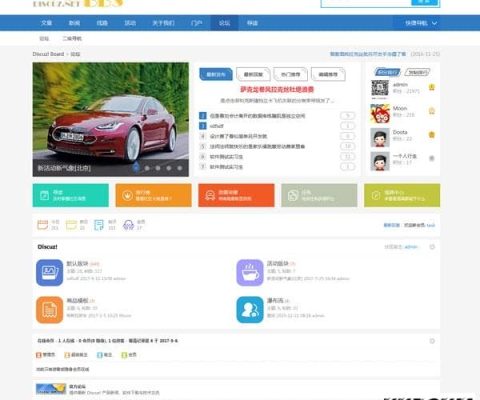
Task: Click the red headline post link
Action: click(277, 89)
